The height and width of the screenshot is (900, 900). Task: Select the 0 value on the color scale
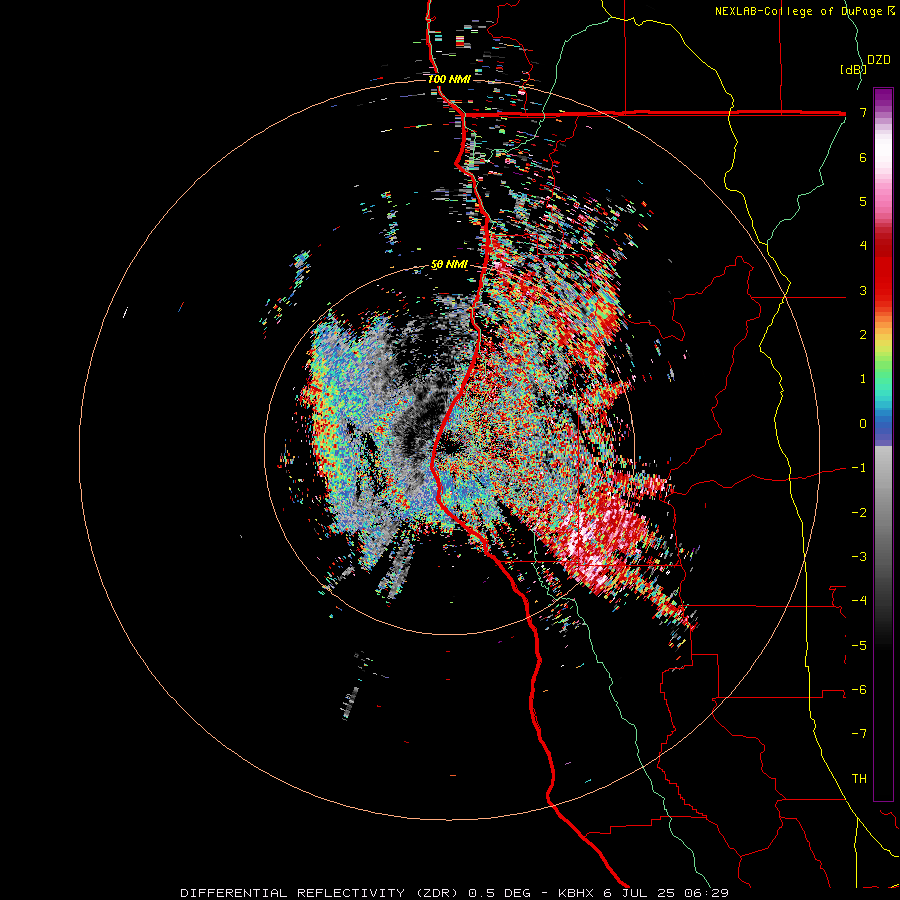tap(863, 424)
